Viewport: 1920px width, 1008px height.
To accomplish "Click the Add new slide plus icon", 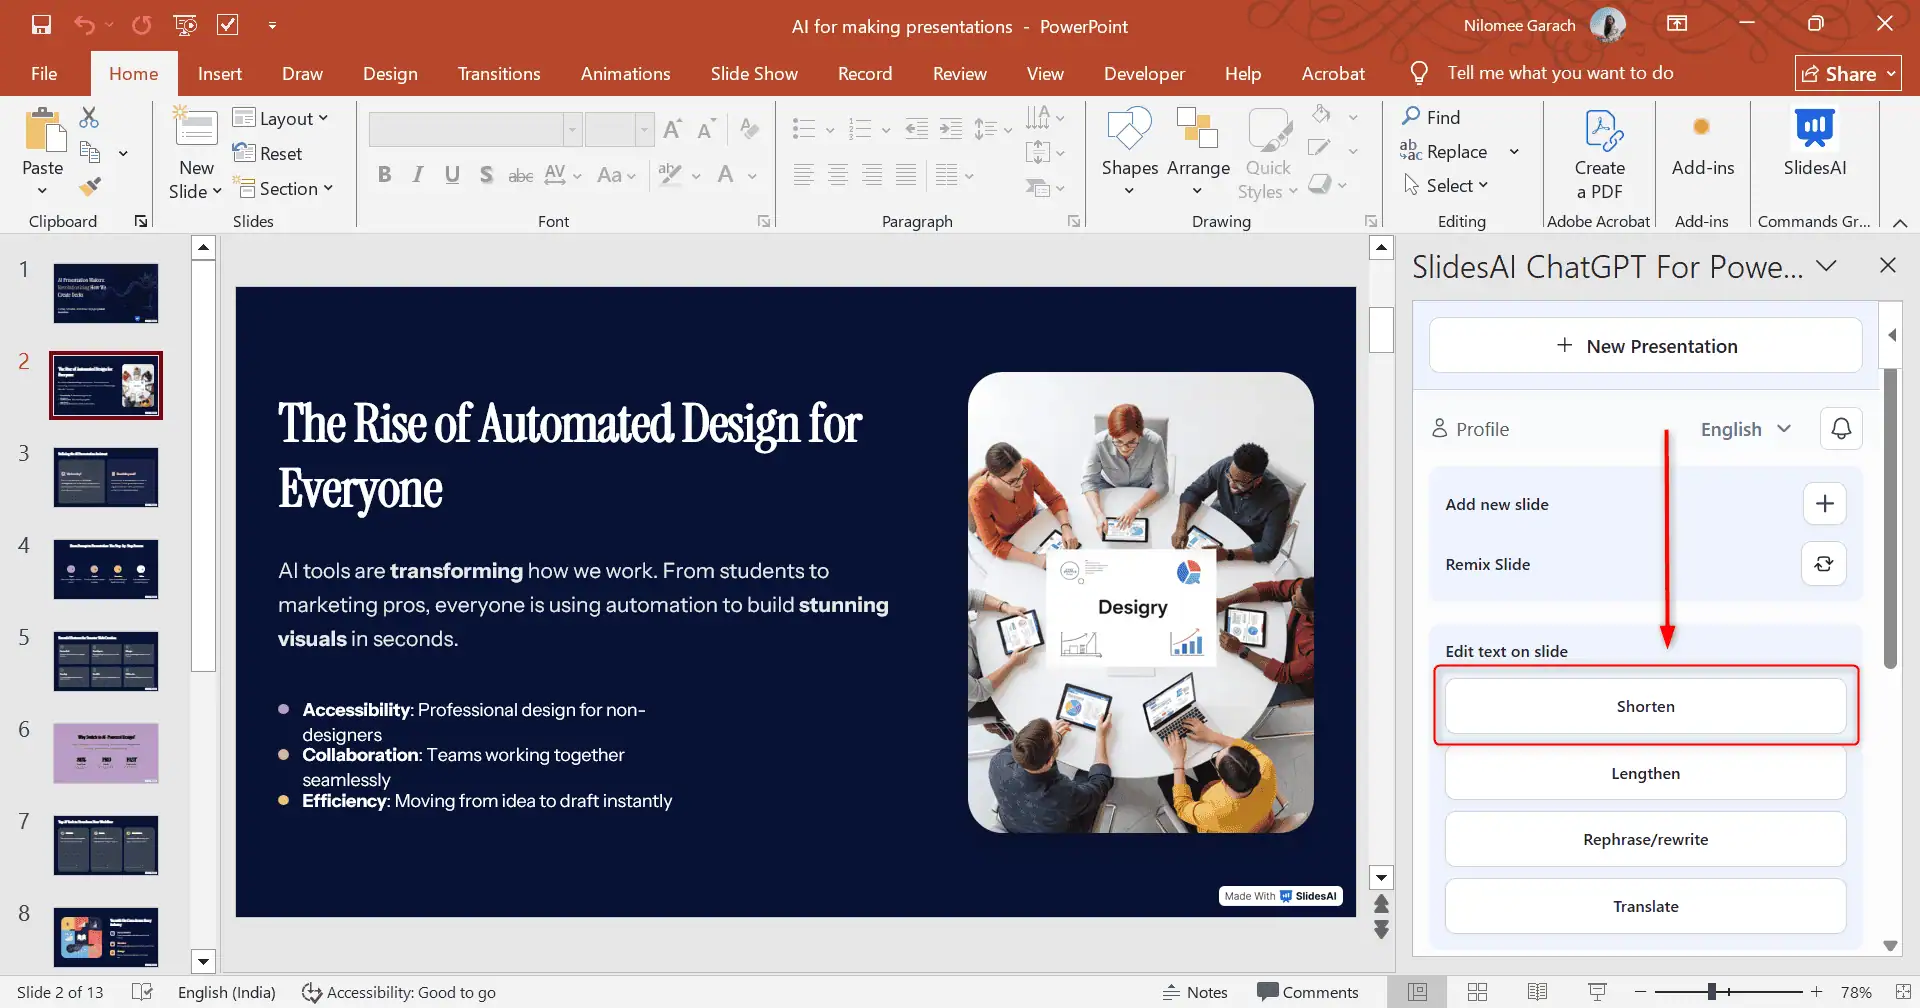I will pos(1824,503).
